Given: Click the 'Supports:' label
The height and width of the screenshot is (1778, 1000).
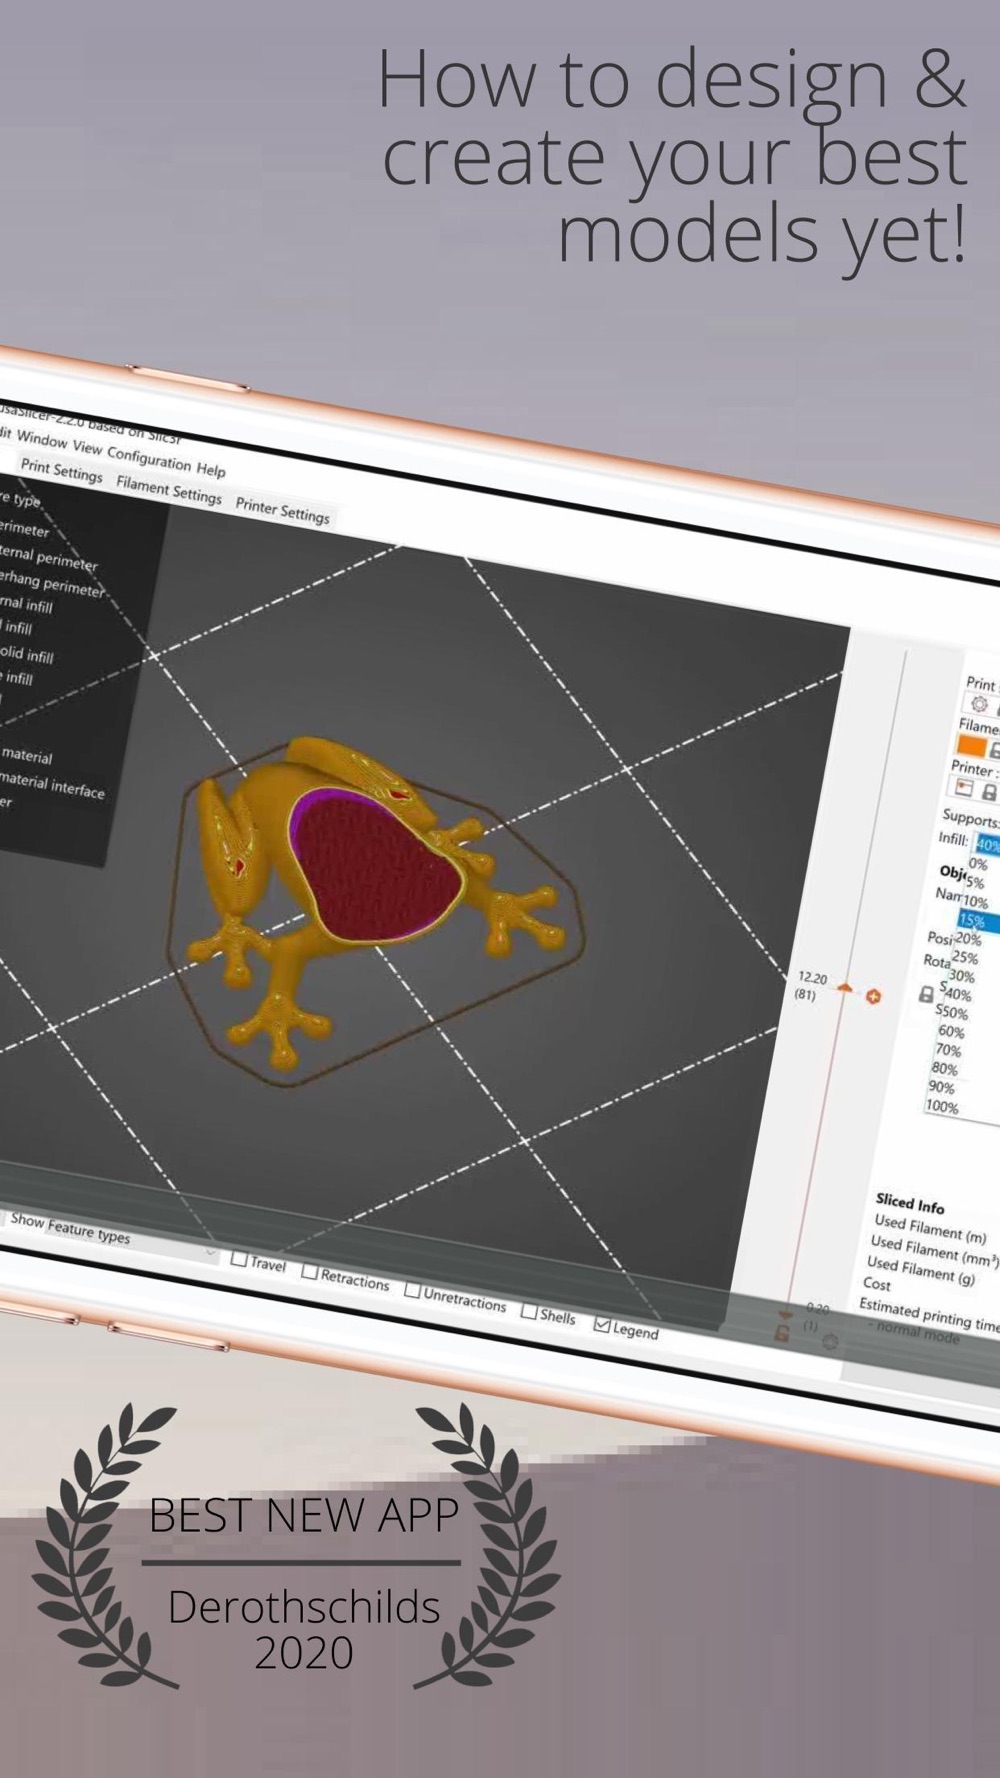Looking at the screenshot, I should click(x=970, y=819).
